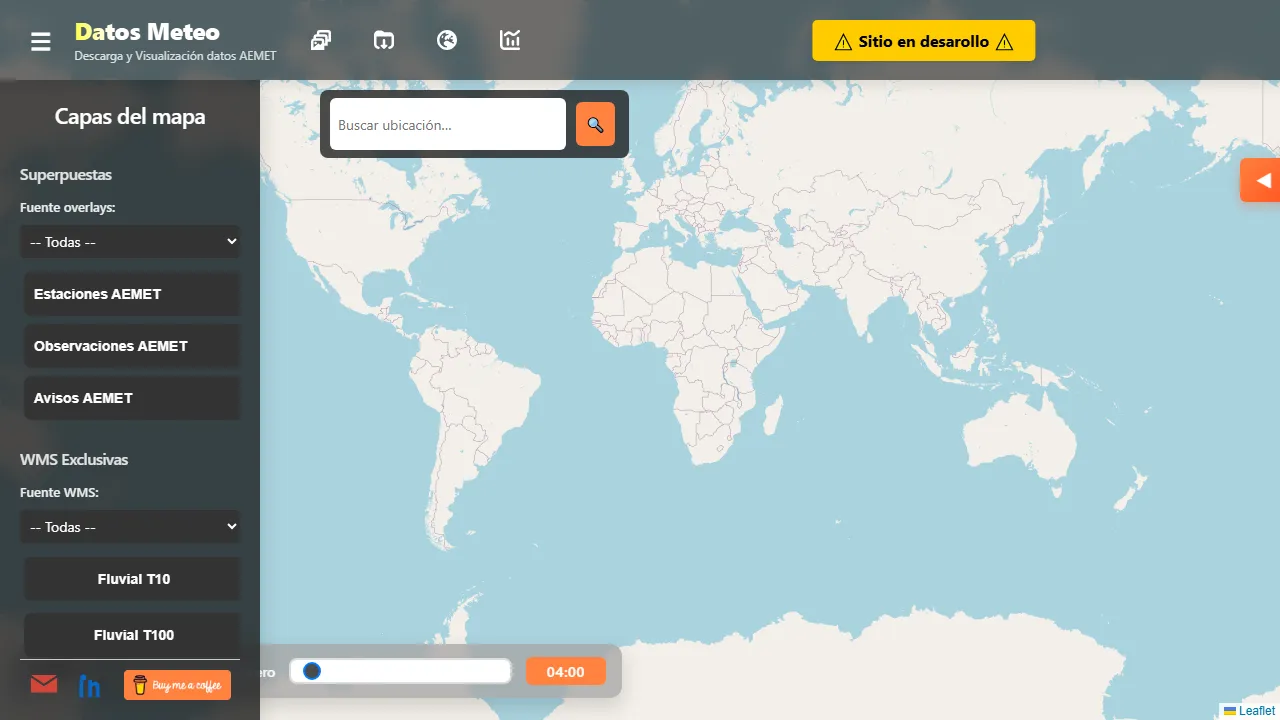Screen dimensions: 1280x720
Task: Open the hamburger menu icon
Action: click(40, 41)
